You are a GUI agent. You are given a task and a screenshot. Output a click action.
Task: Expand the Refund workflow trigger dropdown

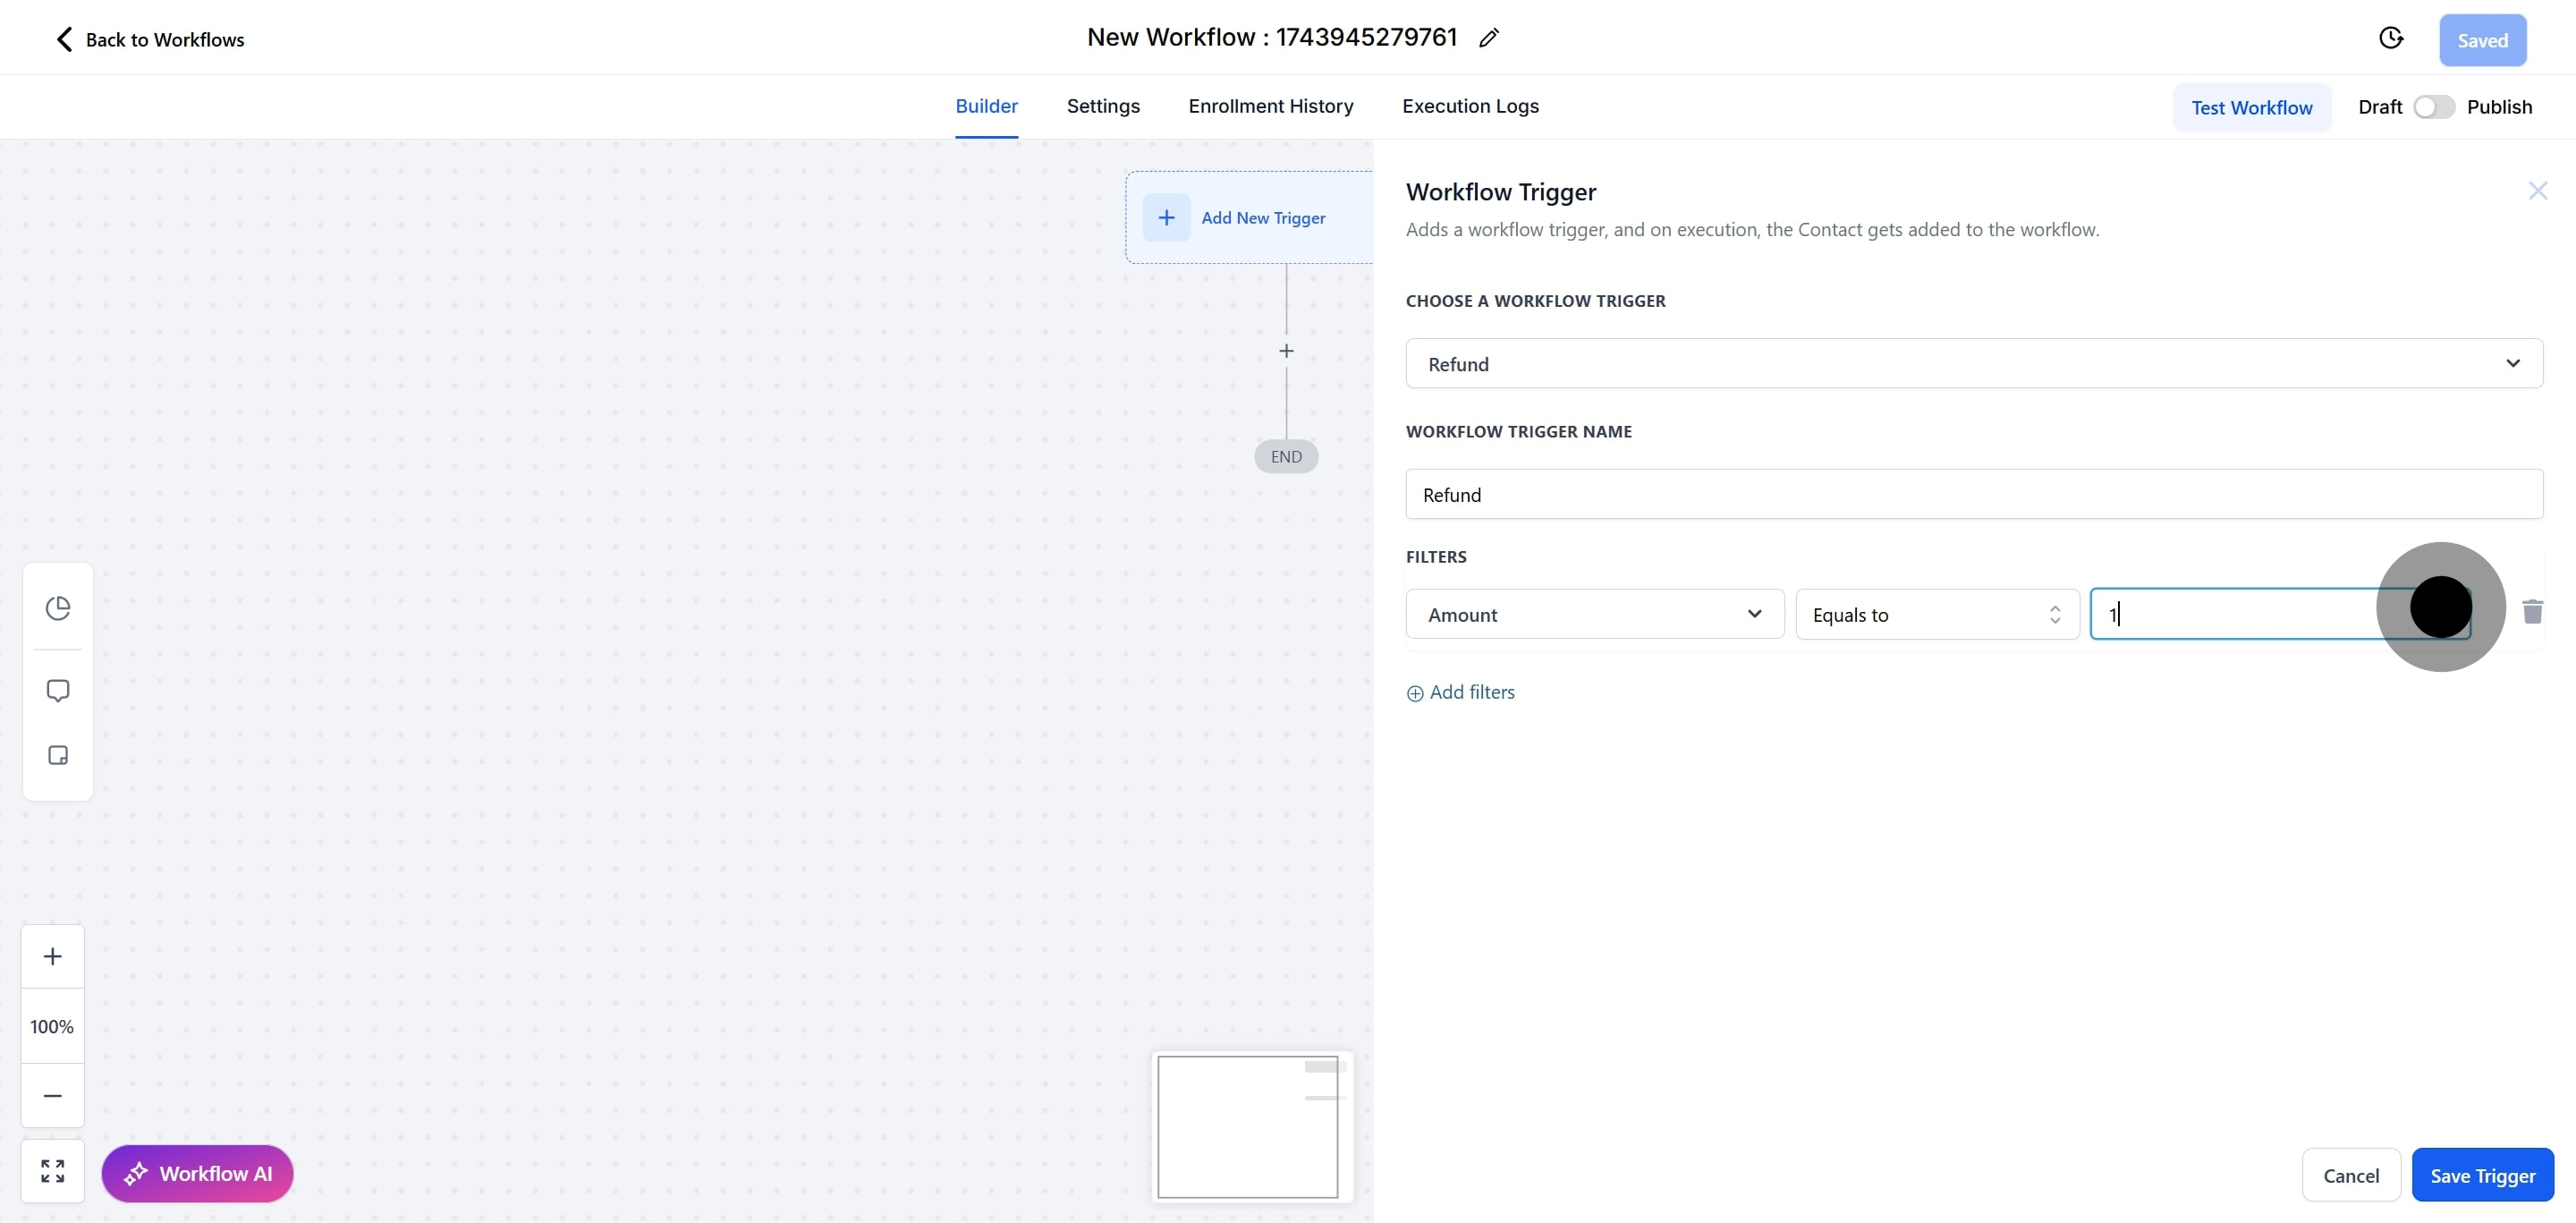pyautogui.click(x=1973, y=364)
